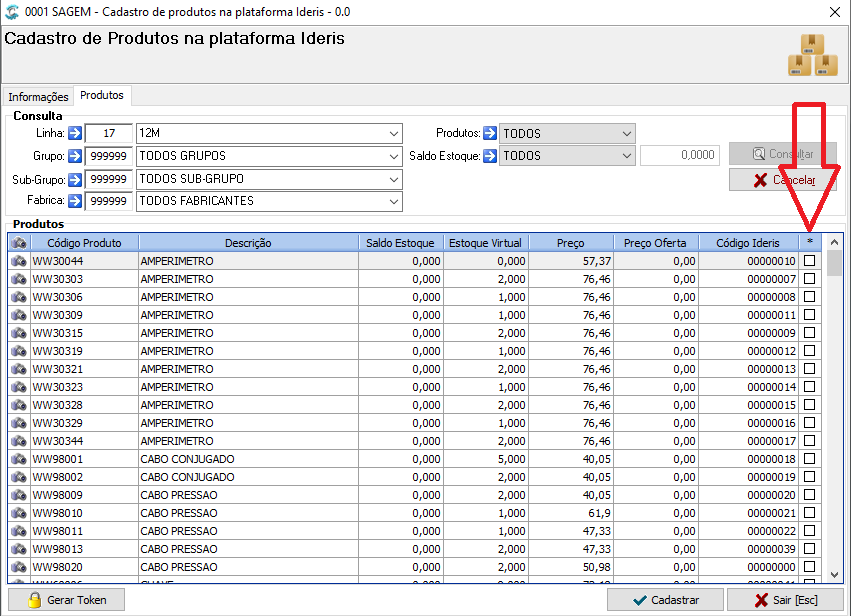The width and height of the screenshot is (851, 616).
Task: Check the box for product WW30303
Action: (809, 278)
